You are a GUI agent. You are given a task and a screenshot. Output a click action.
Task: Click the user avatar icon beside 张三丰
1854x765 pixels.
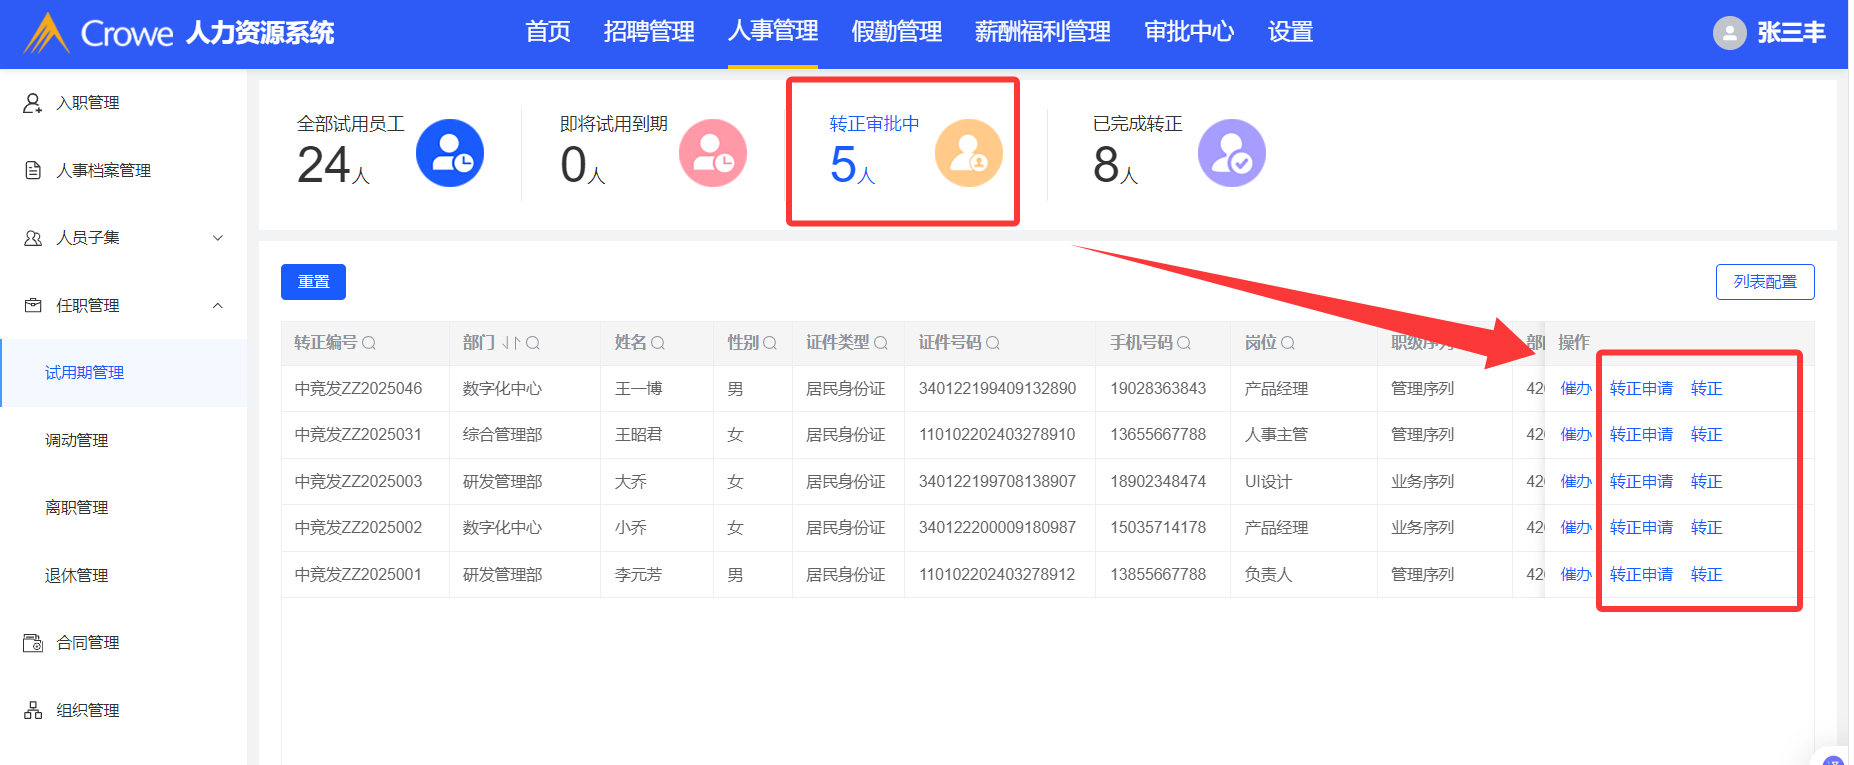click(x=1729, y=33)
